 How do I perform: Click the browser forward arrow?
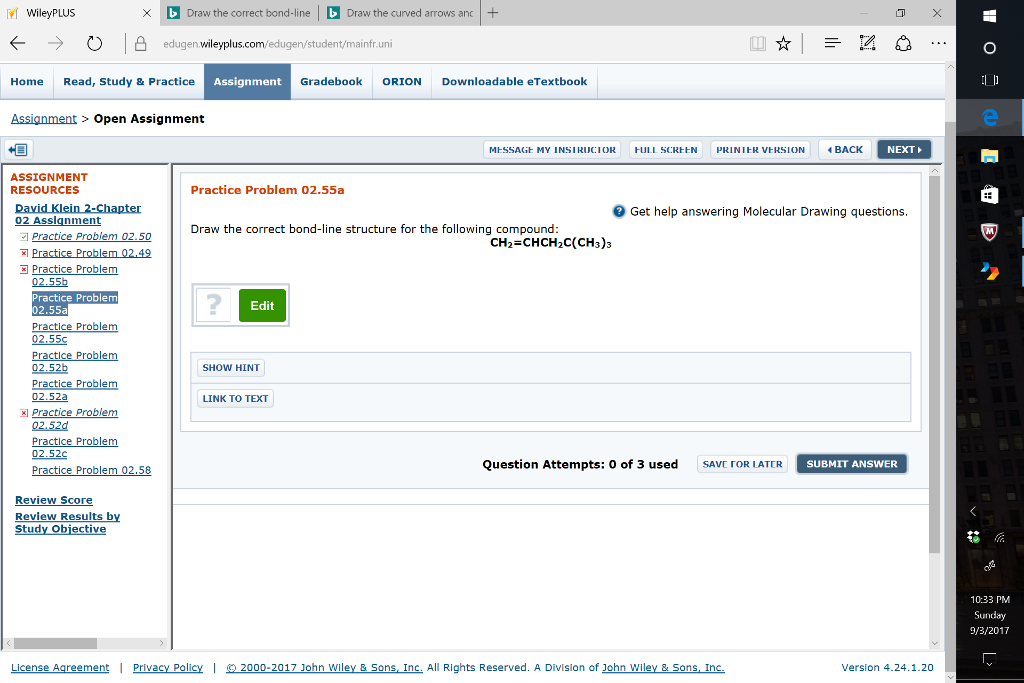(56, 44)
